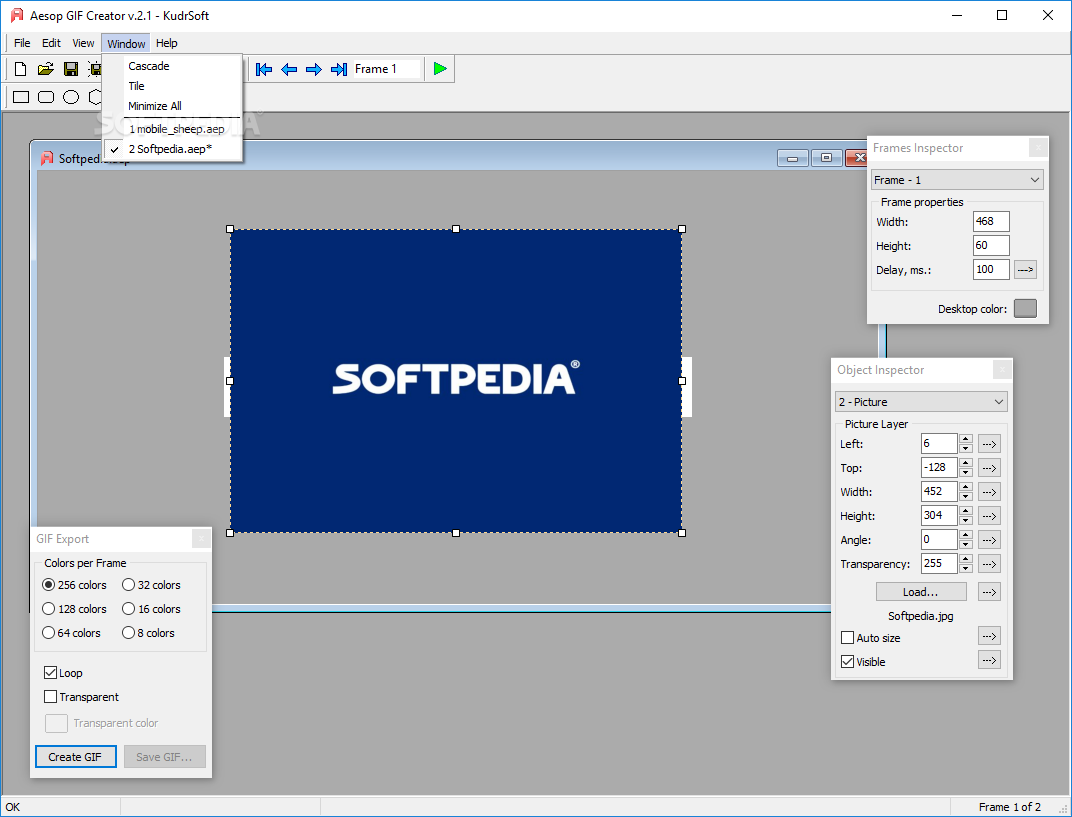Open the Help menu
Image resolution: width=1072 pixels, height=817 pixels.
(x=166, y=43)
